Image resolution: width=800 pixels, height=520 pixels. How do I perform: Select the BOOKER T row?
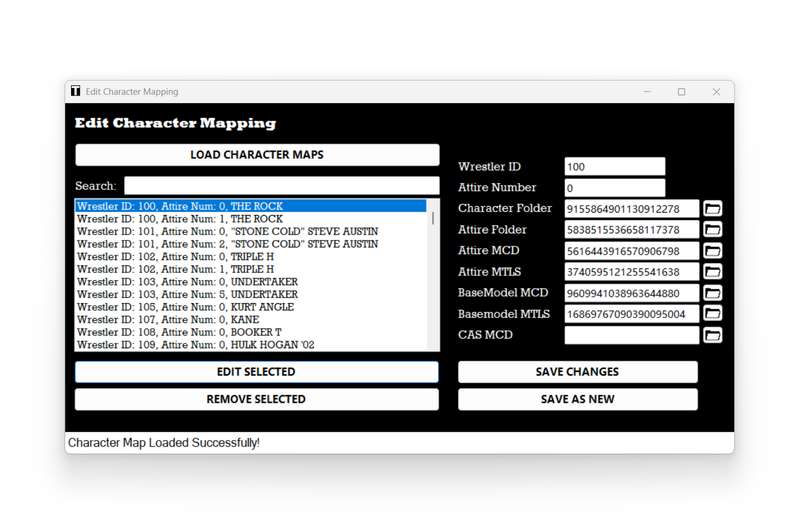[251, 332]
